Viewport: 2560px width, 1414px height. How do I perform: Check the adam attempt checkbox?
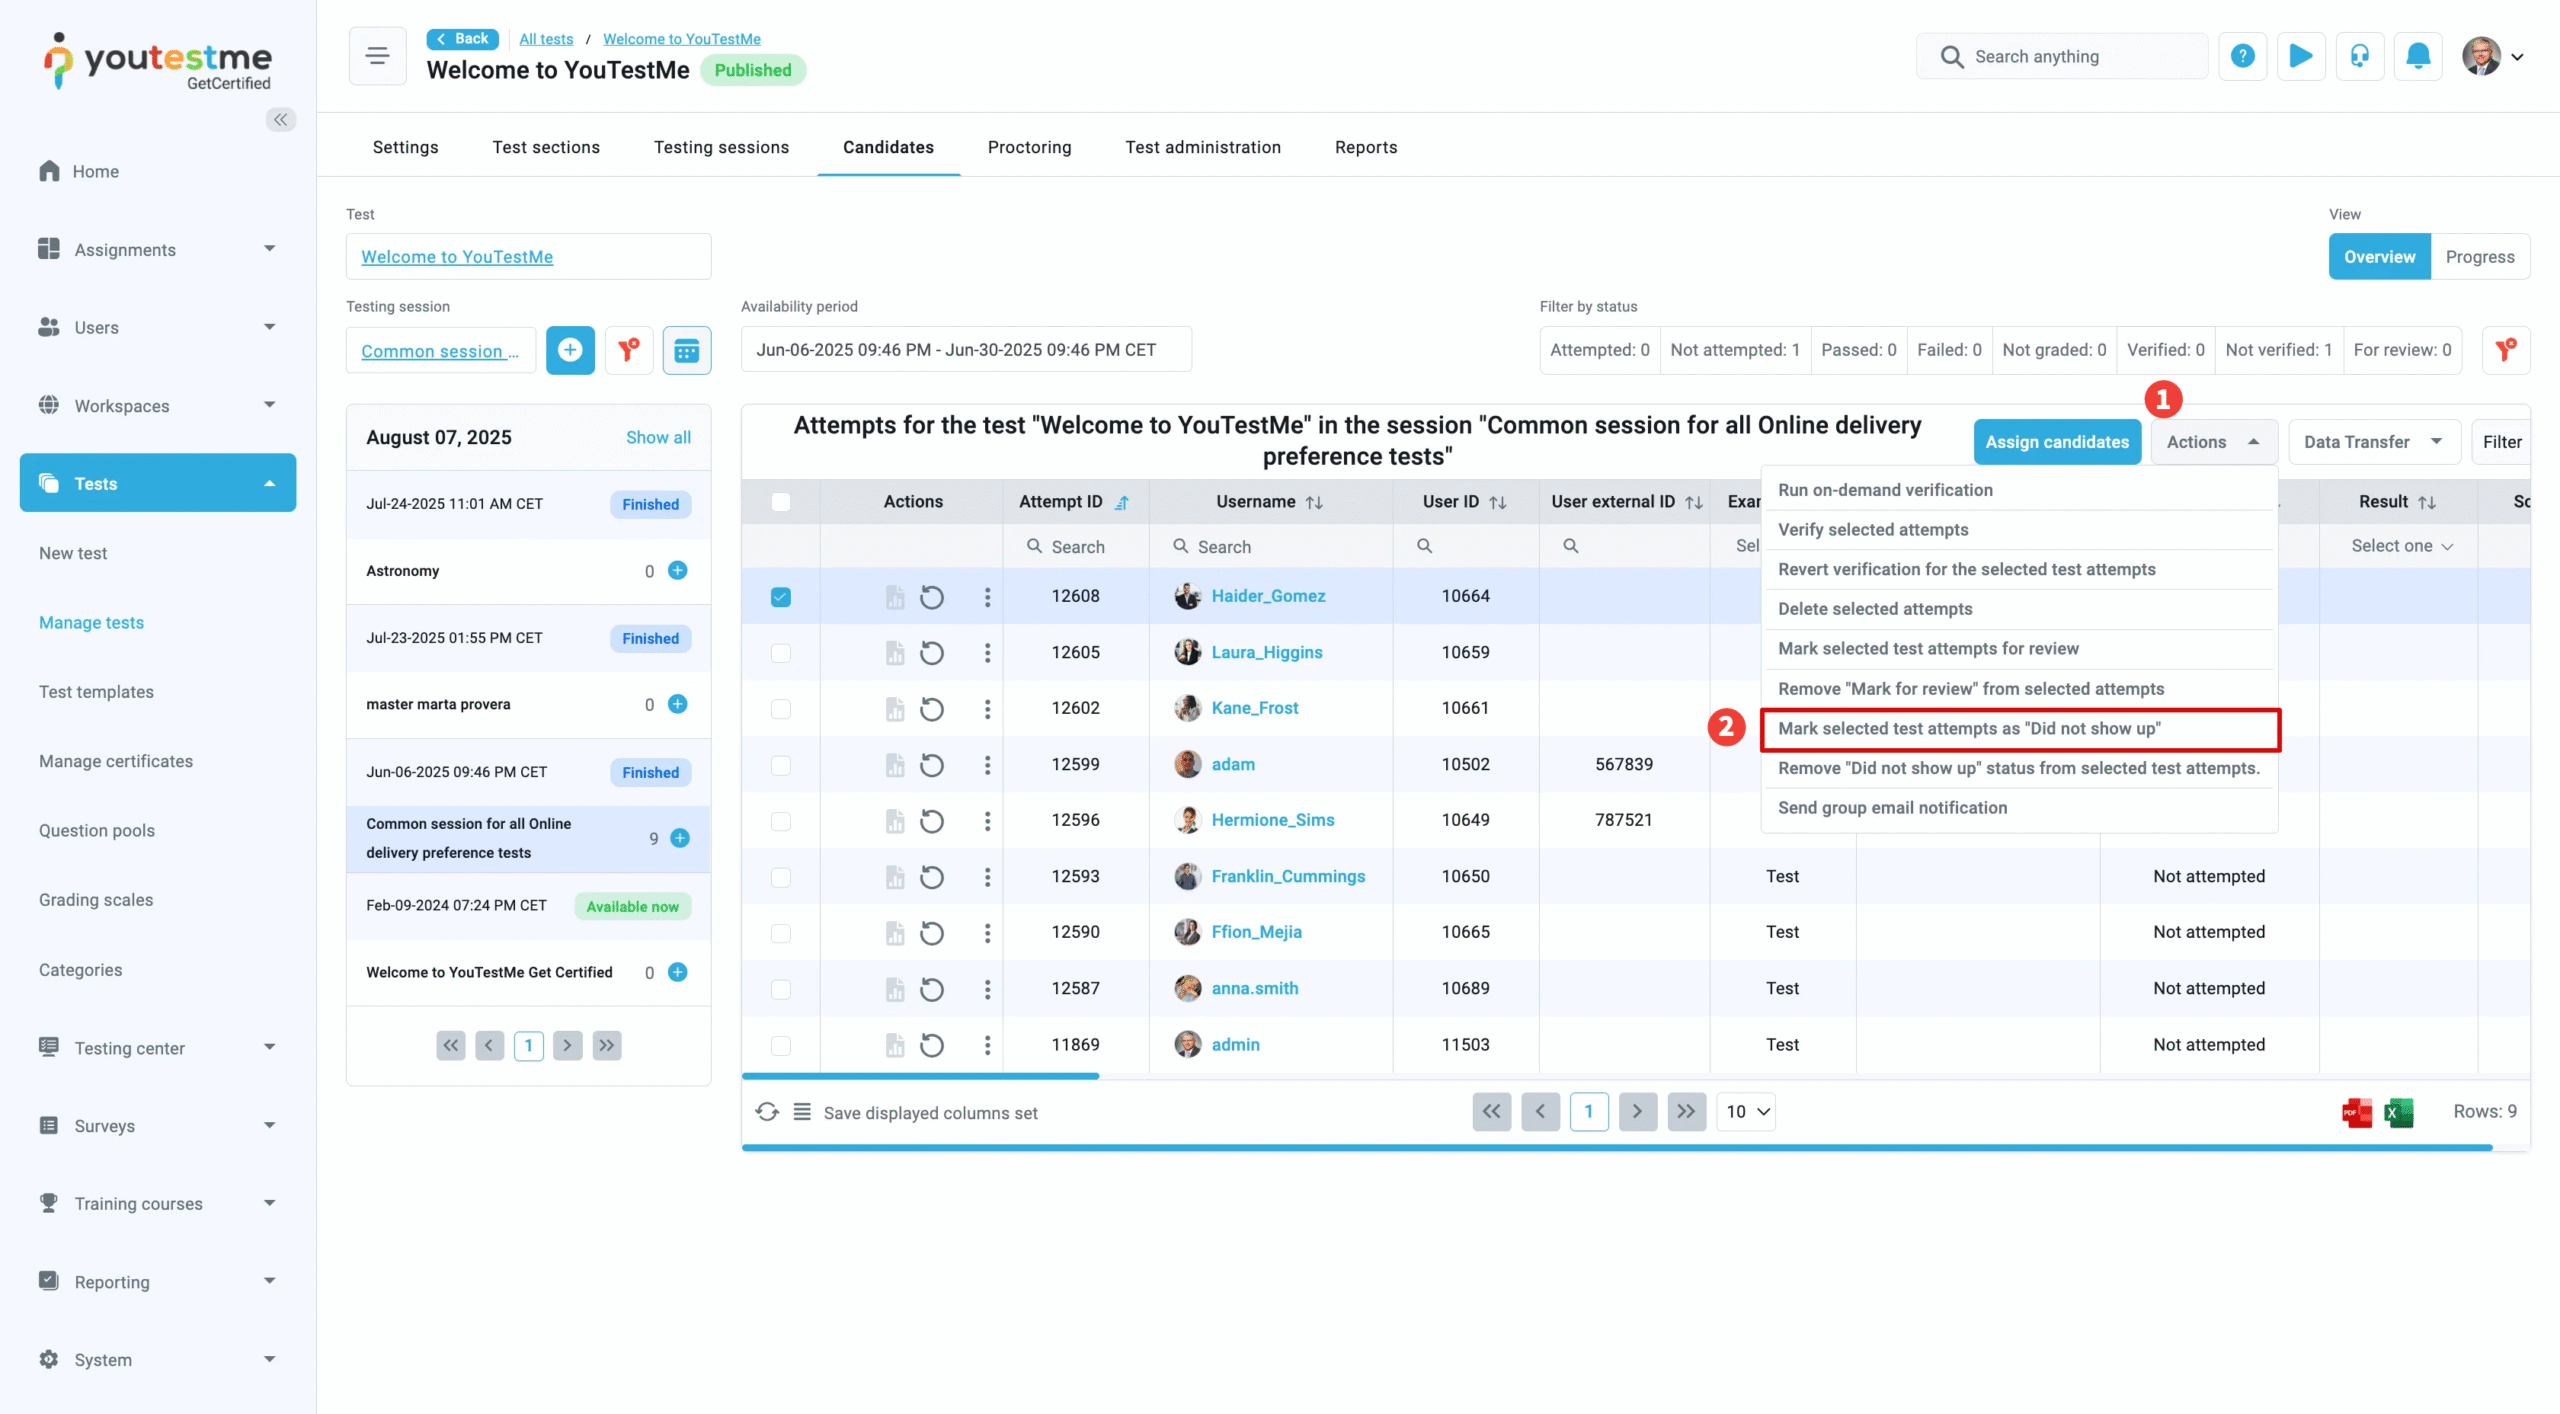(781, 765)
